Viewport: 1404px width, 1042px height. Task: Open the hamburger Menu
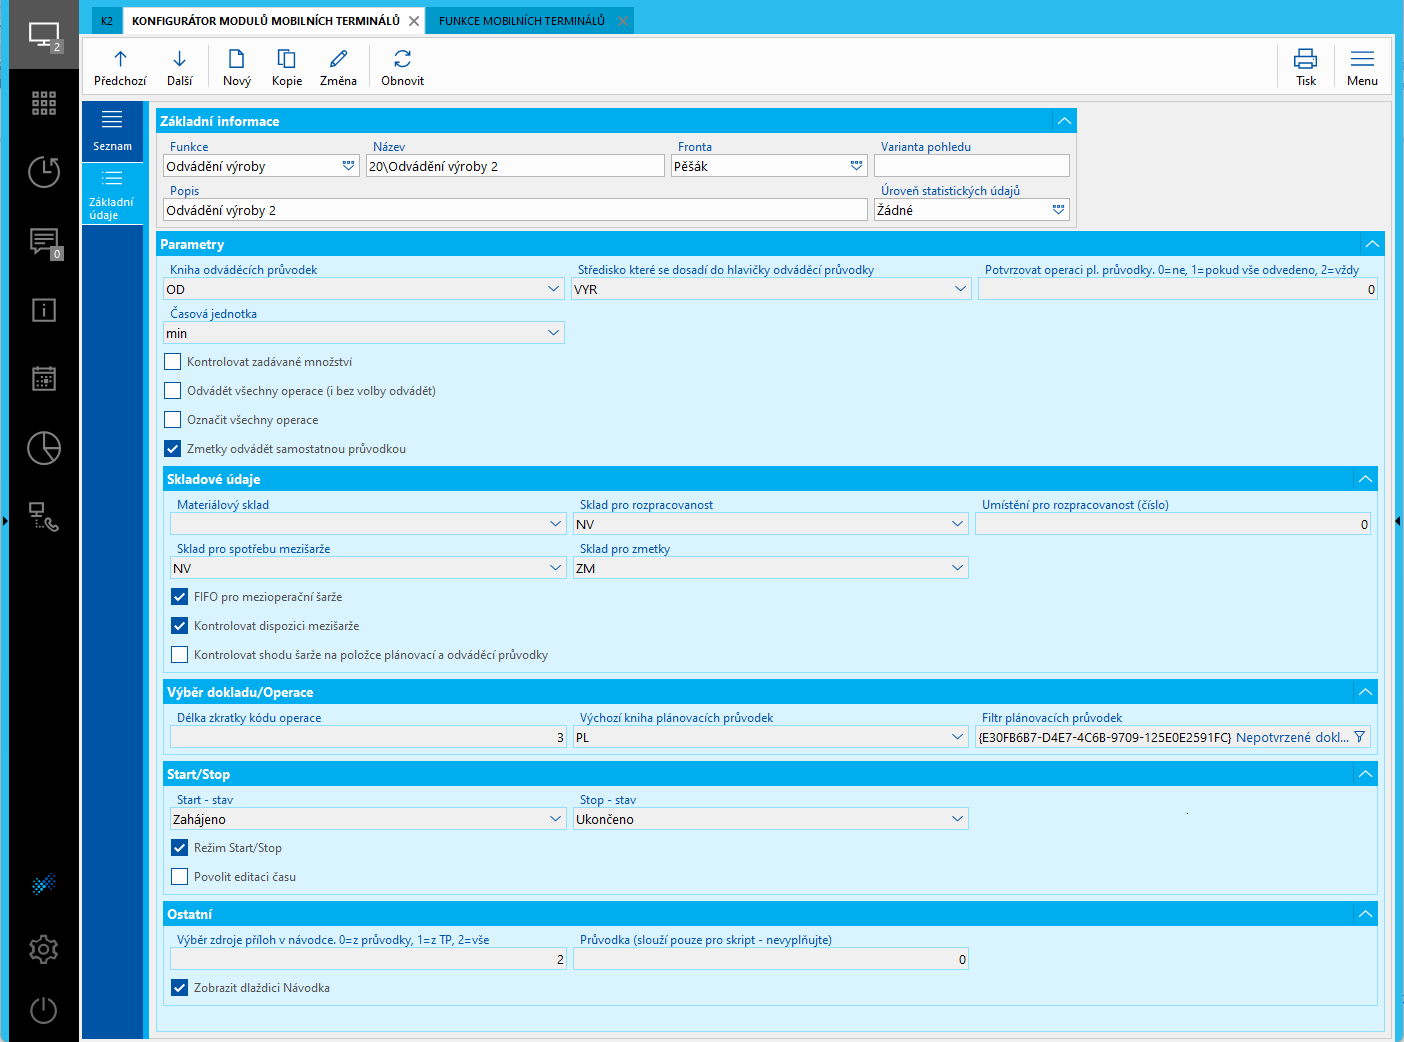pos(1362,67)
